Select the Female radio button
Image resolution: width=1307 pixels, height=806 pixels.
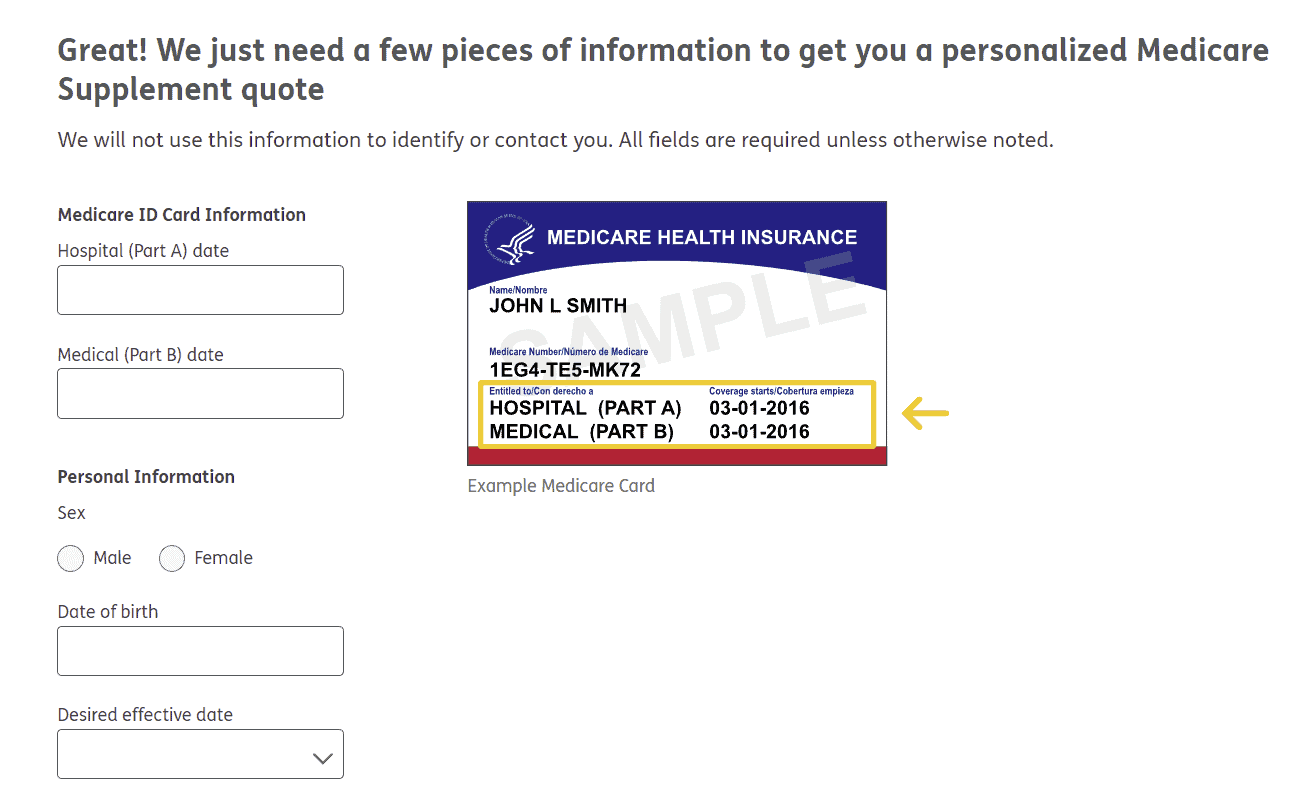pyautogui.click(x=172, y=558)
